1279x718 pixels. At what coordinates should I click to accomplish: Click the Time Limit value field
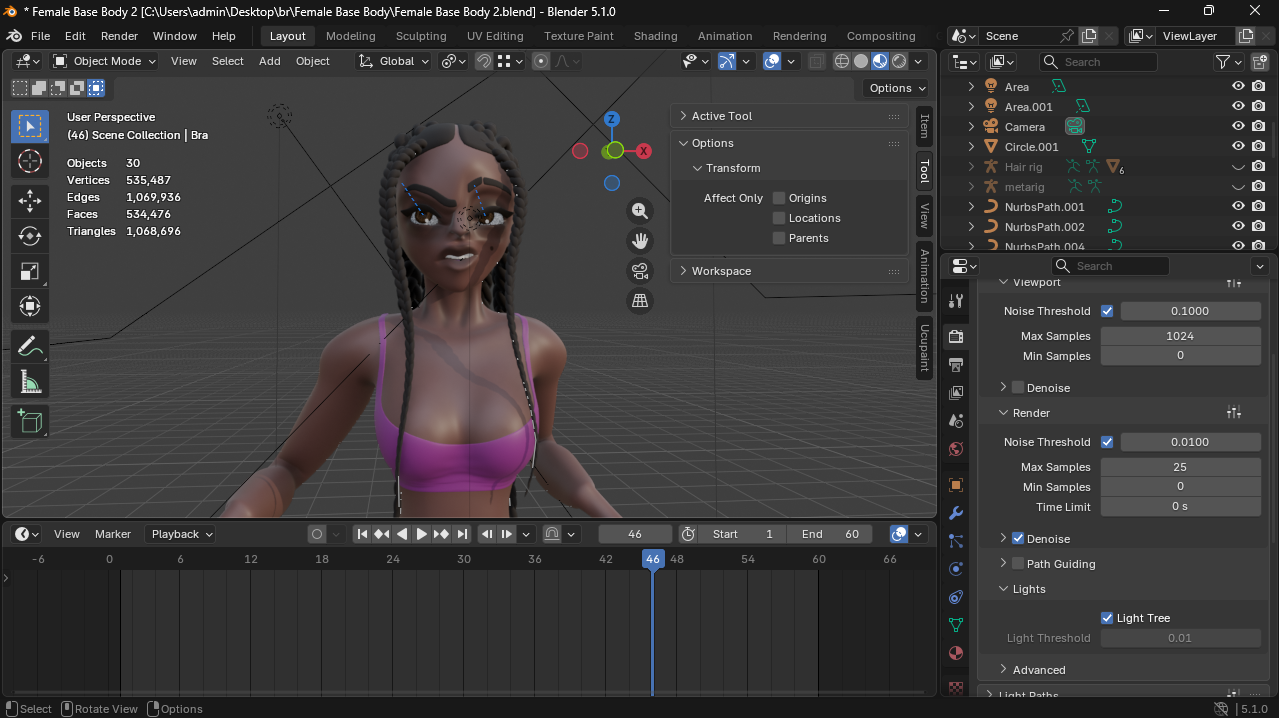1180,507
